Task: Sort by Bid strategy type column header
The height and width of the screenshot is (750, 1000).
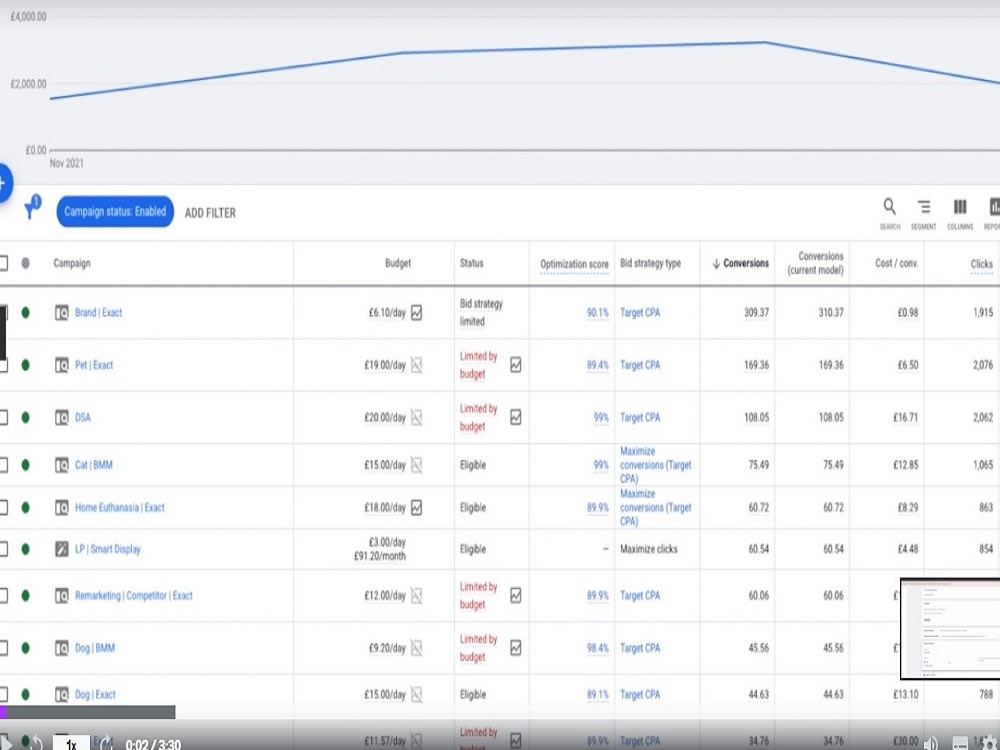Action: coord(651,263)
